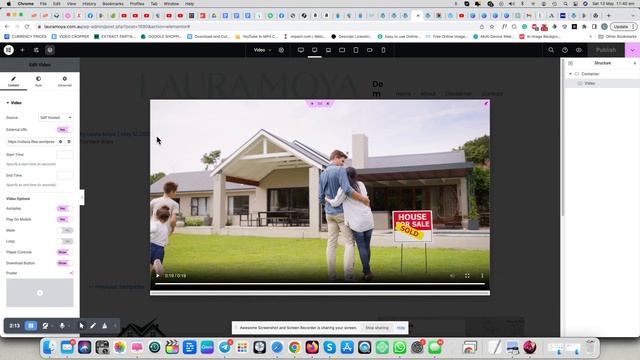
Task: Switch to the Advanced tab
Action: coord(64,81)
